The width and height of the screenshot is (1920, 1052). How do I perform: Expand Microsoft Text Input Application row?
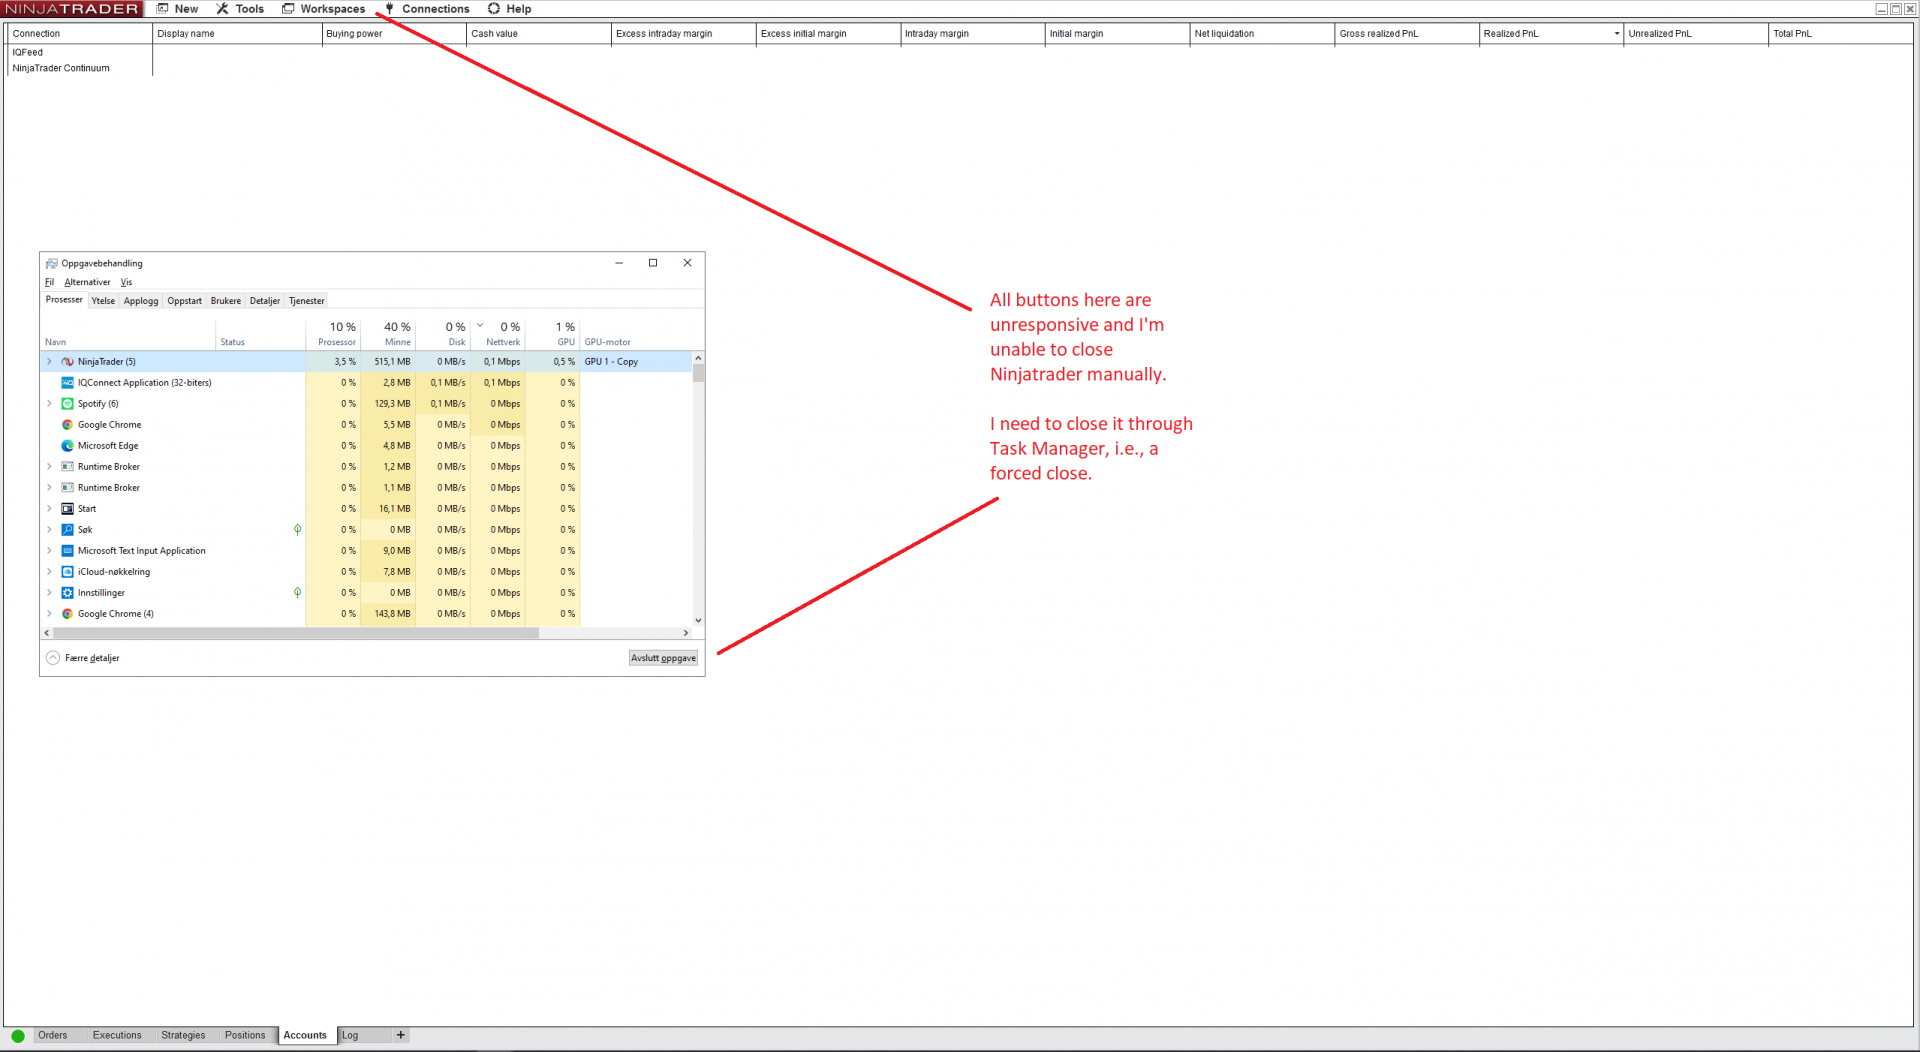click(x=49, y=551)
